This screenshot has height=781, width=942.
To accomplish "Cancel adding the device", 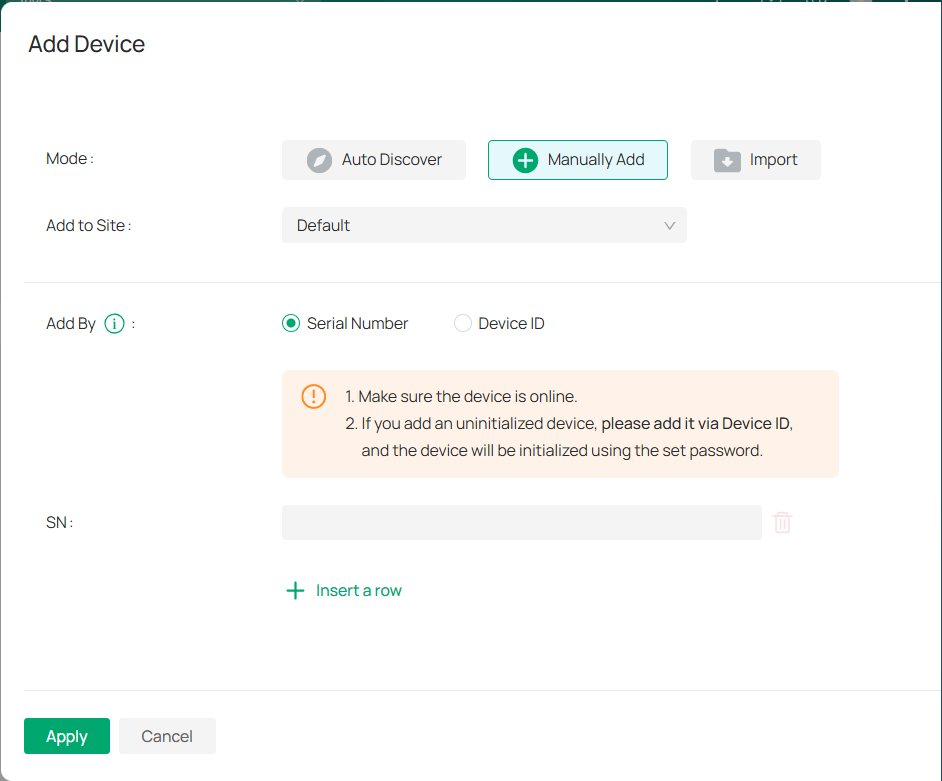I will tap(166, 736).
